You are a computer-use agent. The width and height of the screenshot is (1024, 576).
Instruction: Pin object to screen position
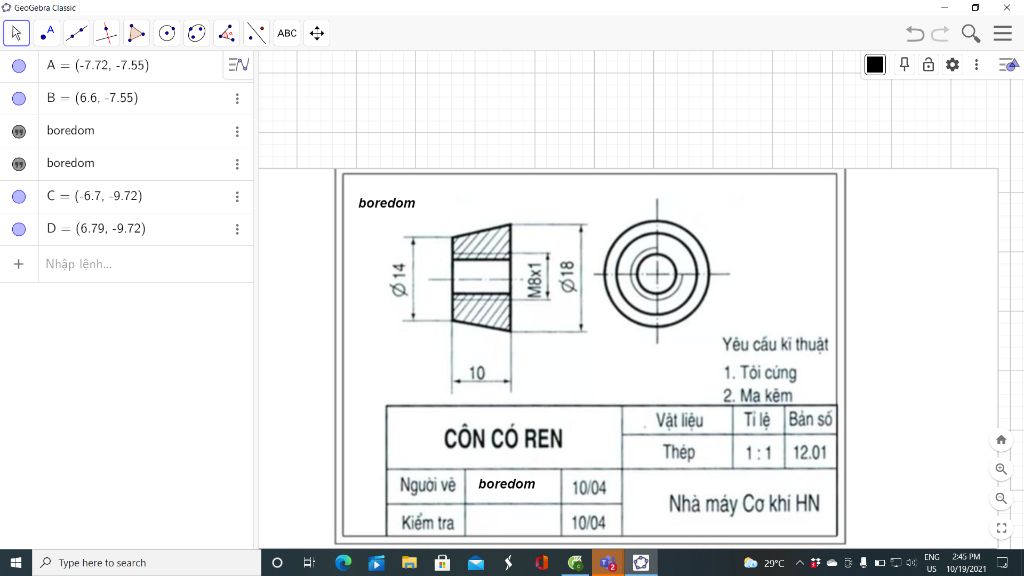pos(904,65)
